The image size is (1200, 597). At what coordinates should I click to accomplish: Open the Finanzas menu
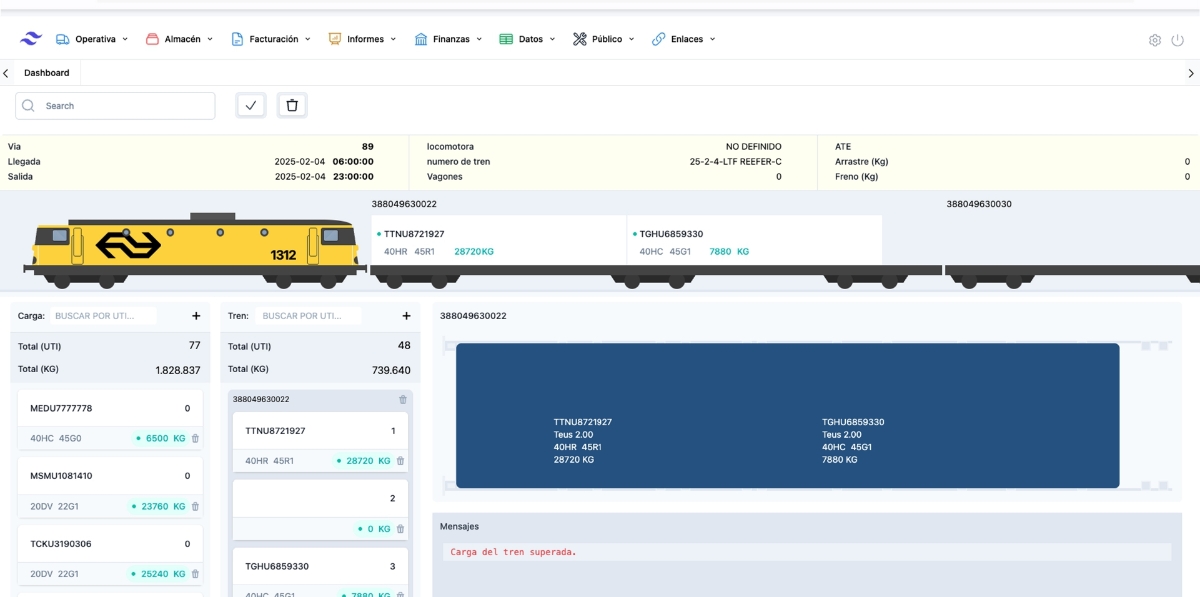click(x=449, y=39)
